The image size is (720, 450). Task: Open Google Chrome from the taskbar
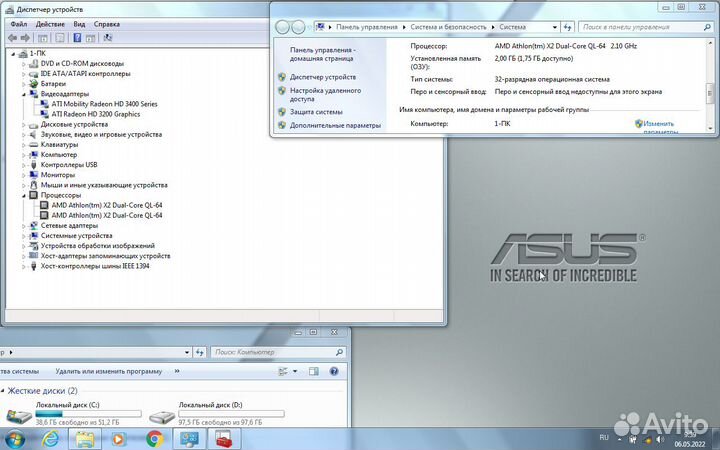coord(154,438)
